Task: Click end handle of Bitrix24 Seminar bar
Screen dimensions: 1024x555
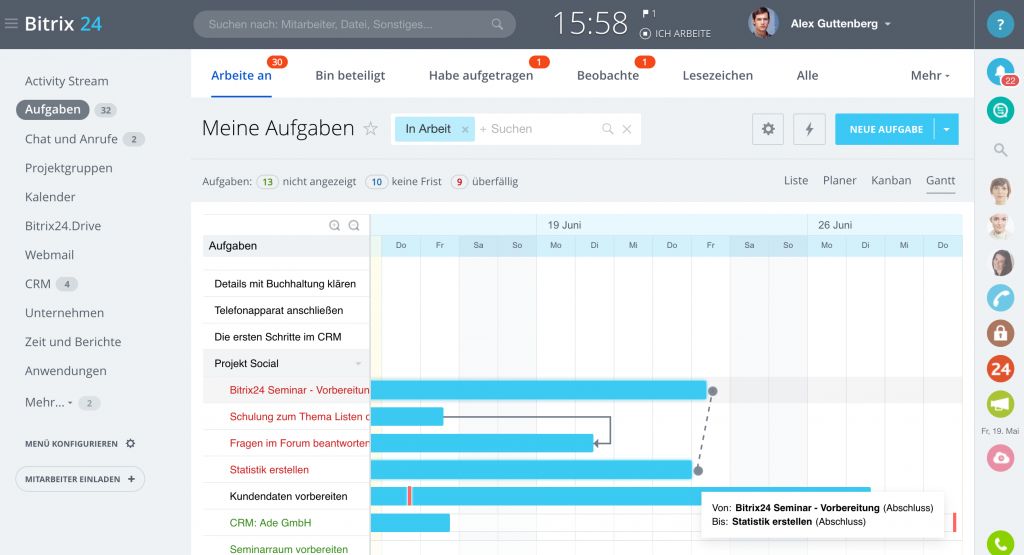Action: coord(712,391)
